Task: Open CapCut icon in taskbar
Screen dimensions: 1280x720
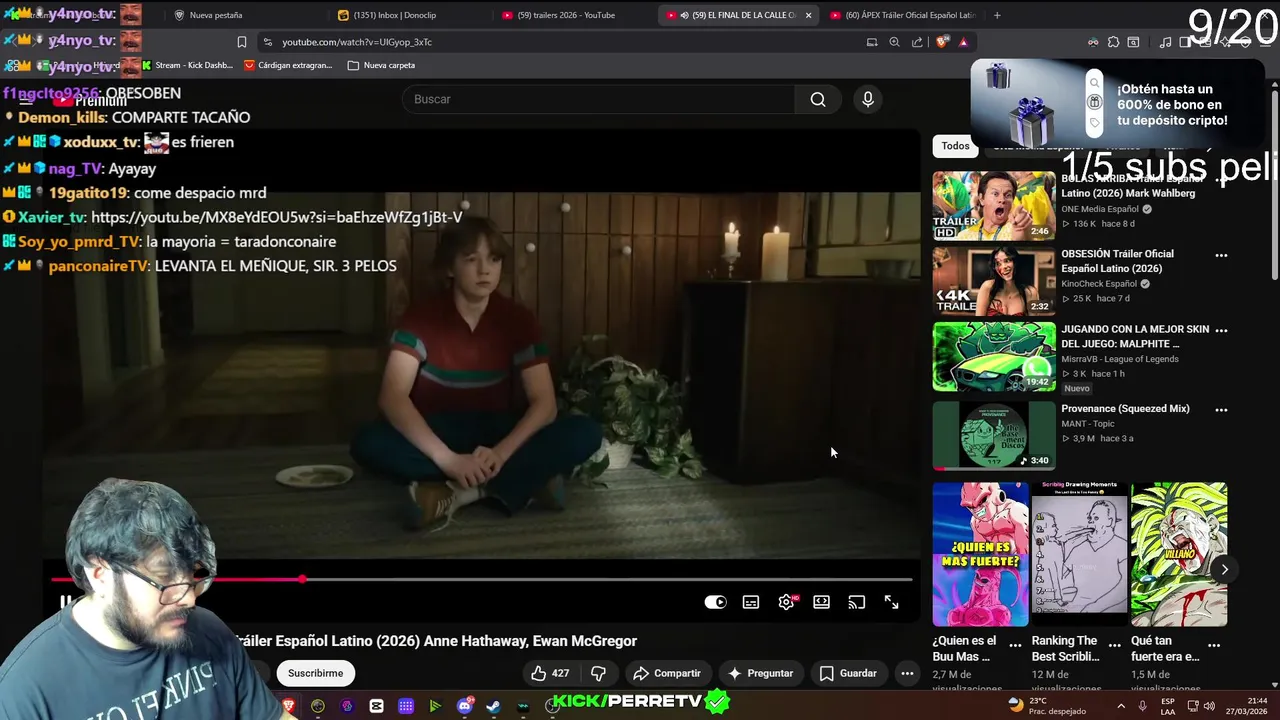Action: tap(376, 706)
